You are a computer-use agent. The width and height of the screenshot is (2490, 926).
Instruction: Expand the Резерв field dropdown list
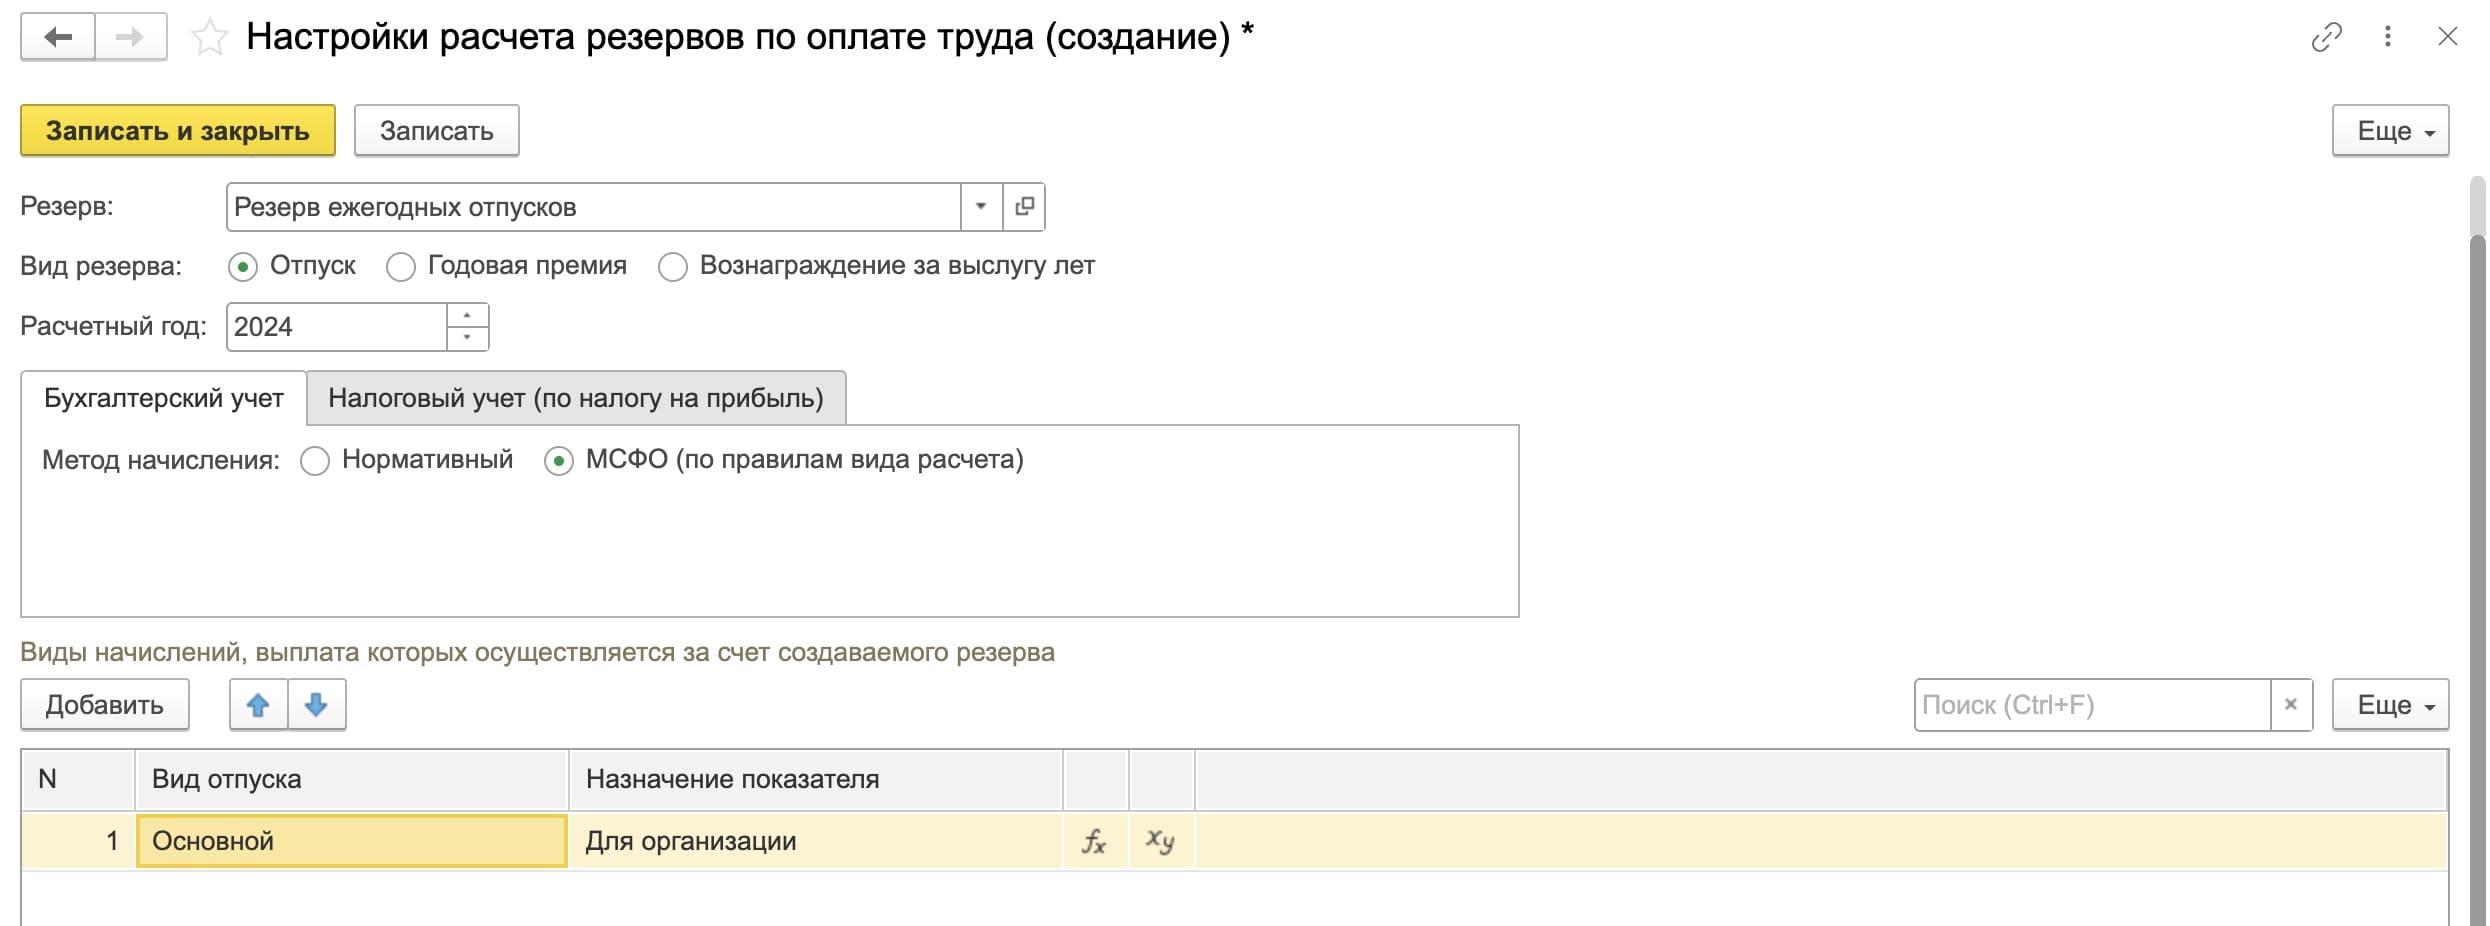pos(981,207)
